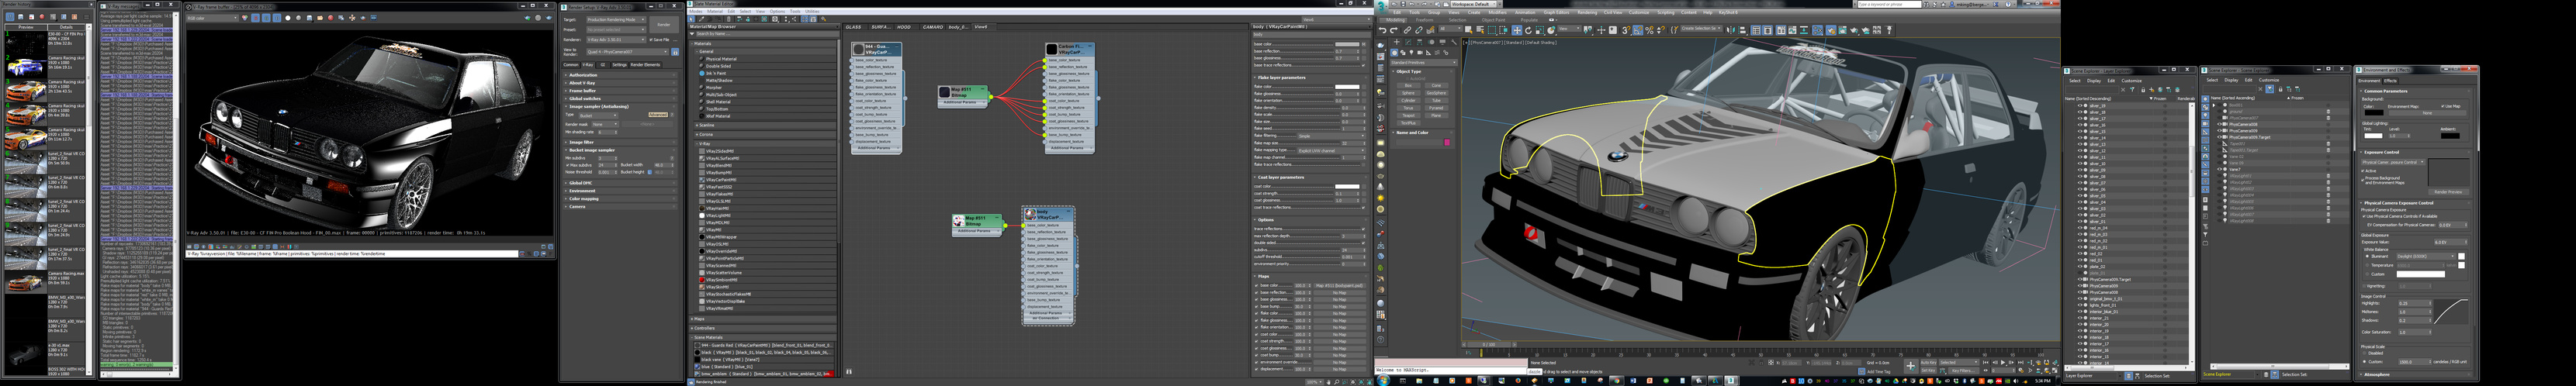The width and height of the screenshot is (2576, 386).
Task: Enable AutoGrid checkbox under Object Type
Action: pos(1408,79)
